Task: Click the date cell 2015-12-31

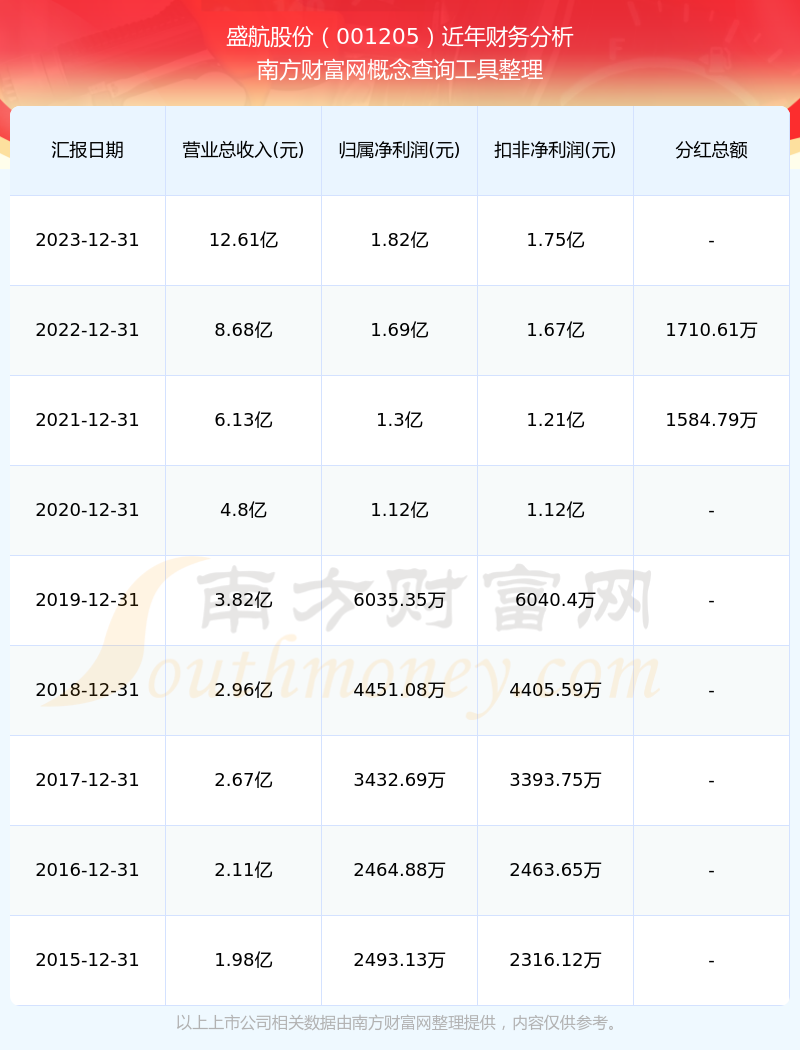Action: click(x=88, y=960)
